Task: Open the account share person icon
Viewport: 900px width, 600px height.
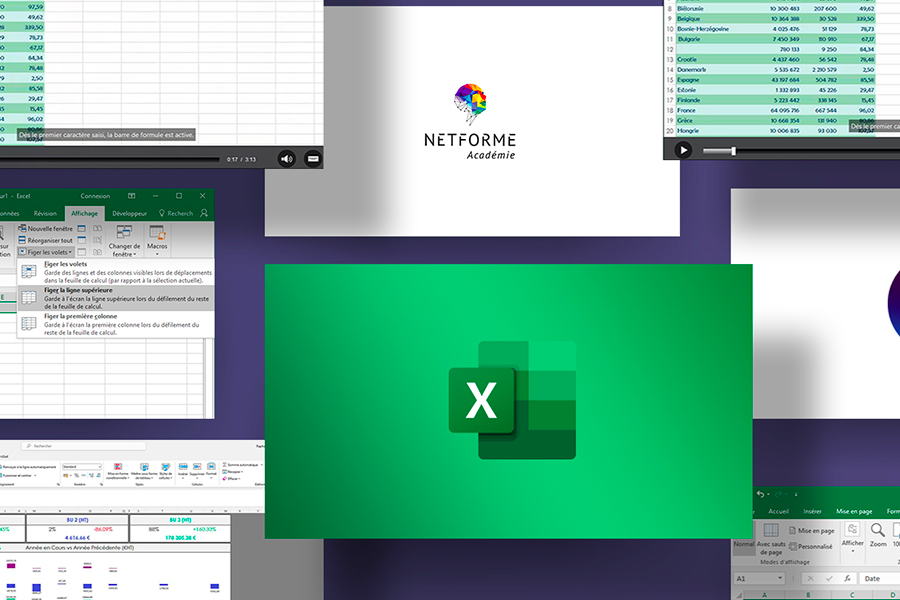Action: pos(204,213)
